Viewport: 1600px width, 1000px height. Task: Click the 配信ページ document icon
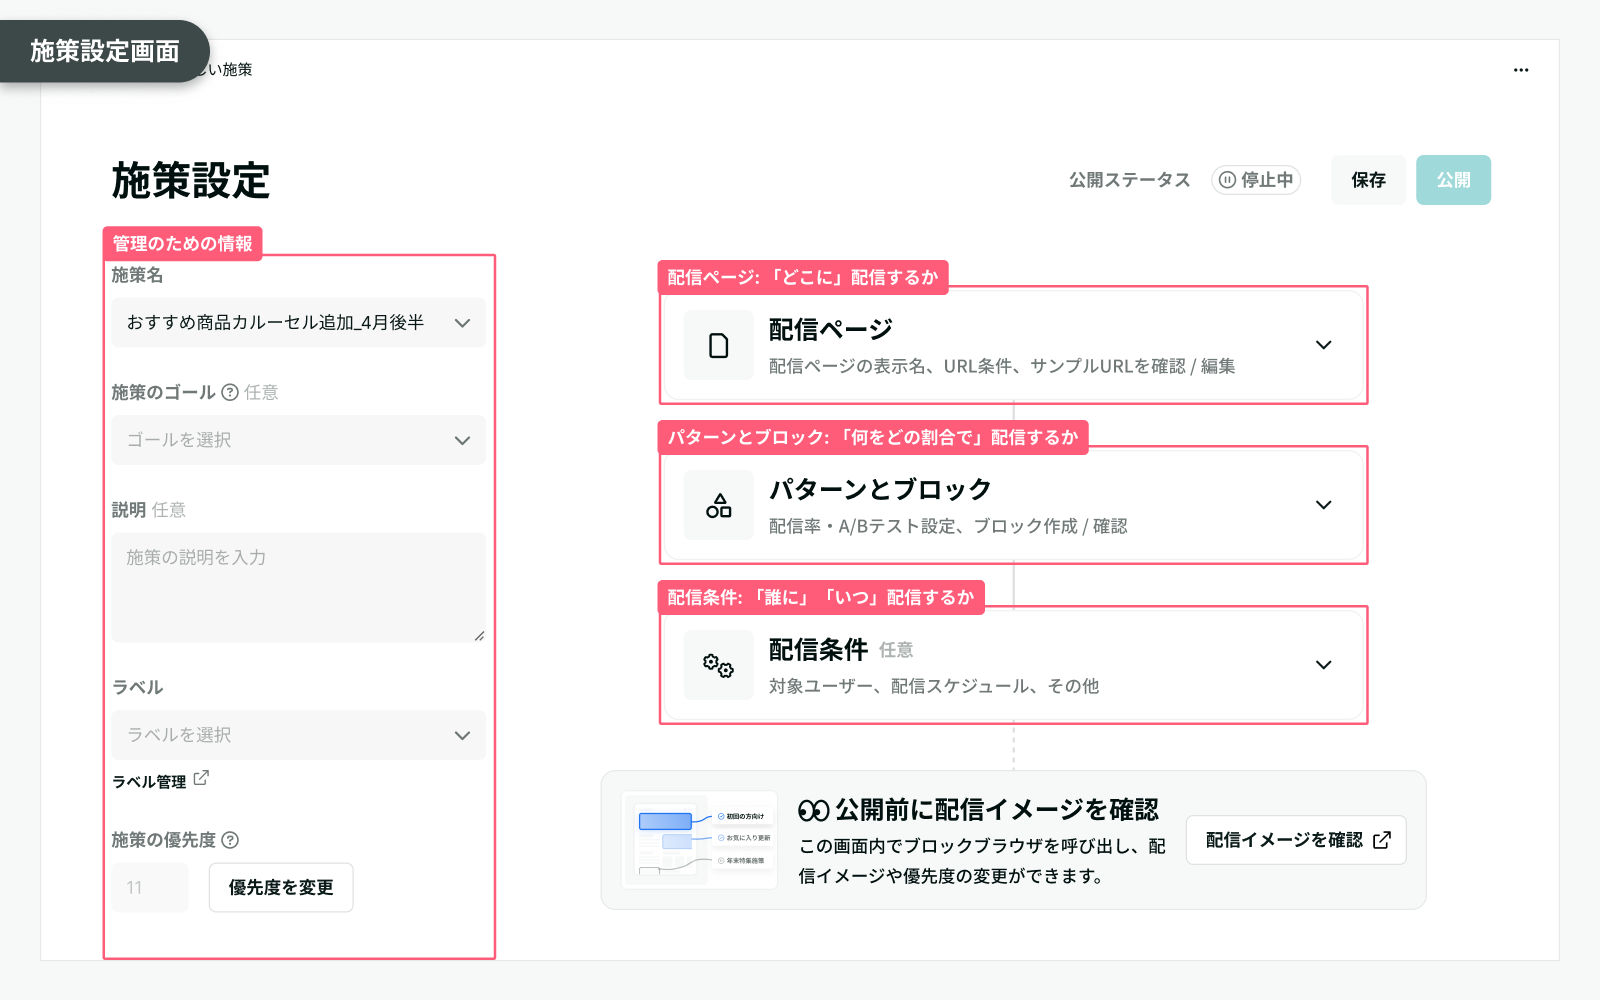[718, 346]
